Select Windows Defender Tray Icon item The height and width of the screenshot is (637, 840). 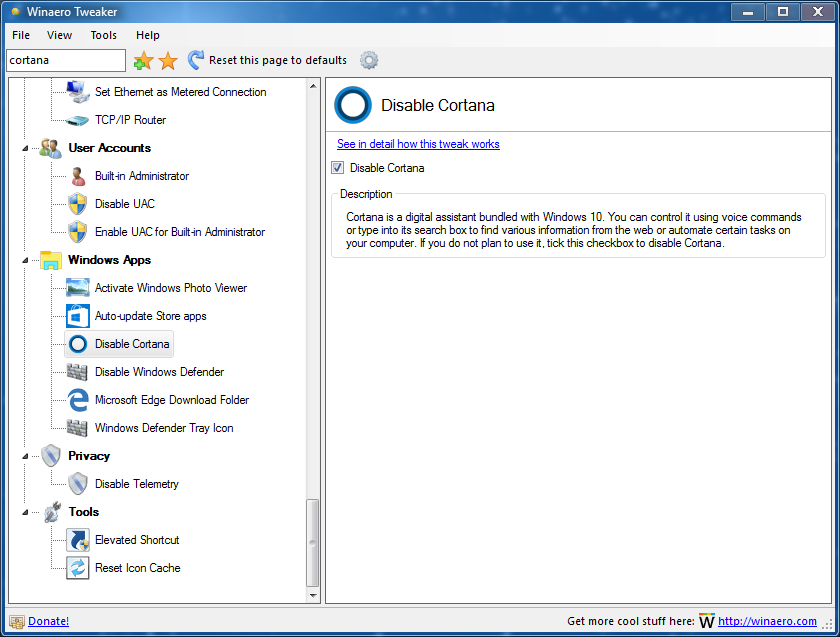pyautogui.click(x=164, y=428)
